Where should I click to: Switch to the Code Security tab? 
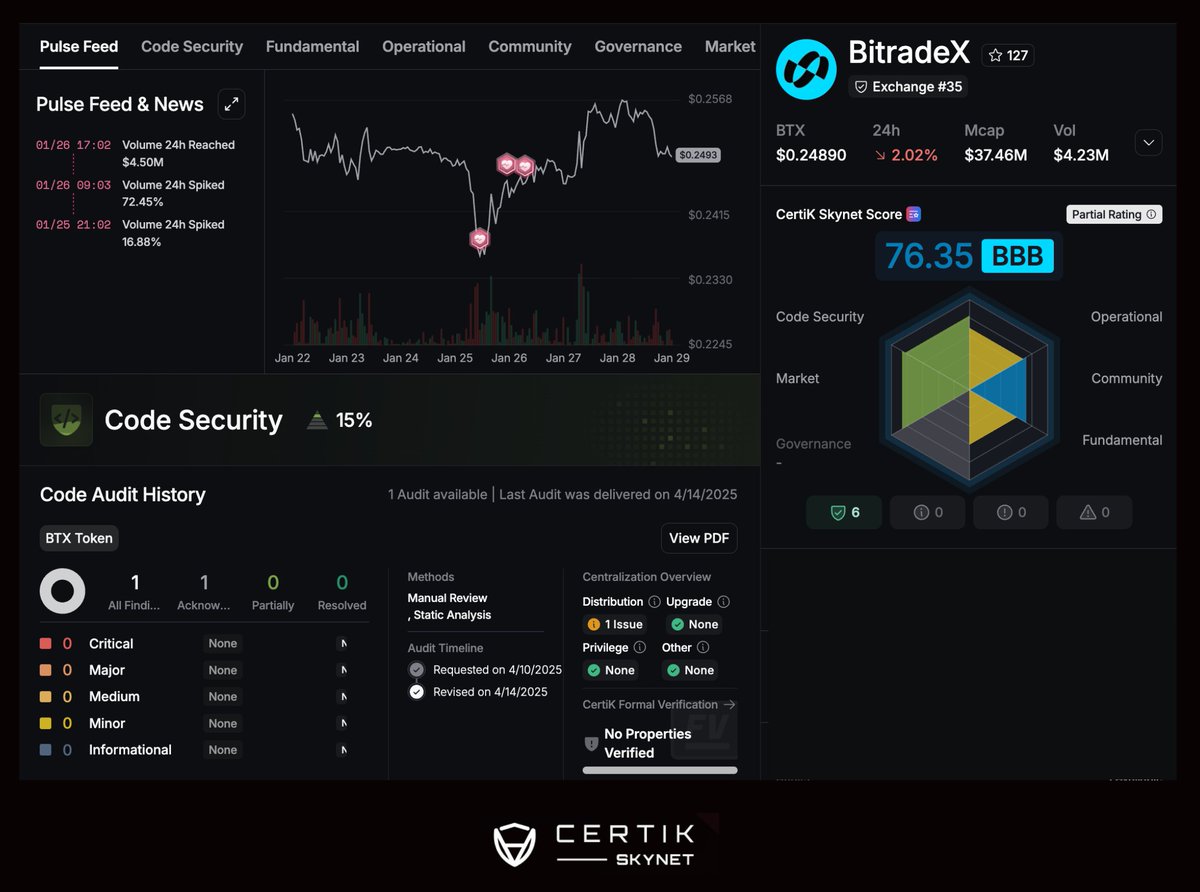pos(192,46)
